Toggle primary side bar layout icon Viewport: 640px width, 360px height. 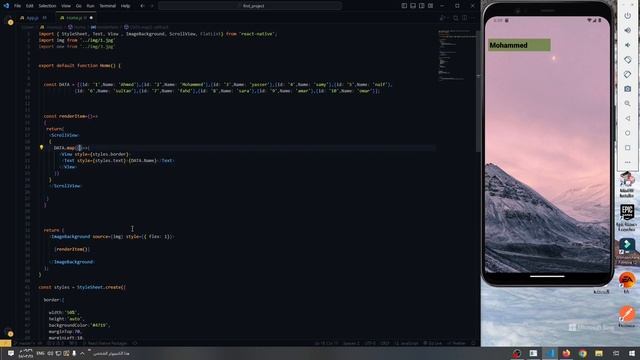click(x=404, y=6)
